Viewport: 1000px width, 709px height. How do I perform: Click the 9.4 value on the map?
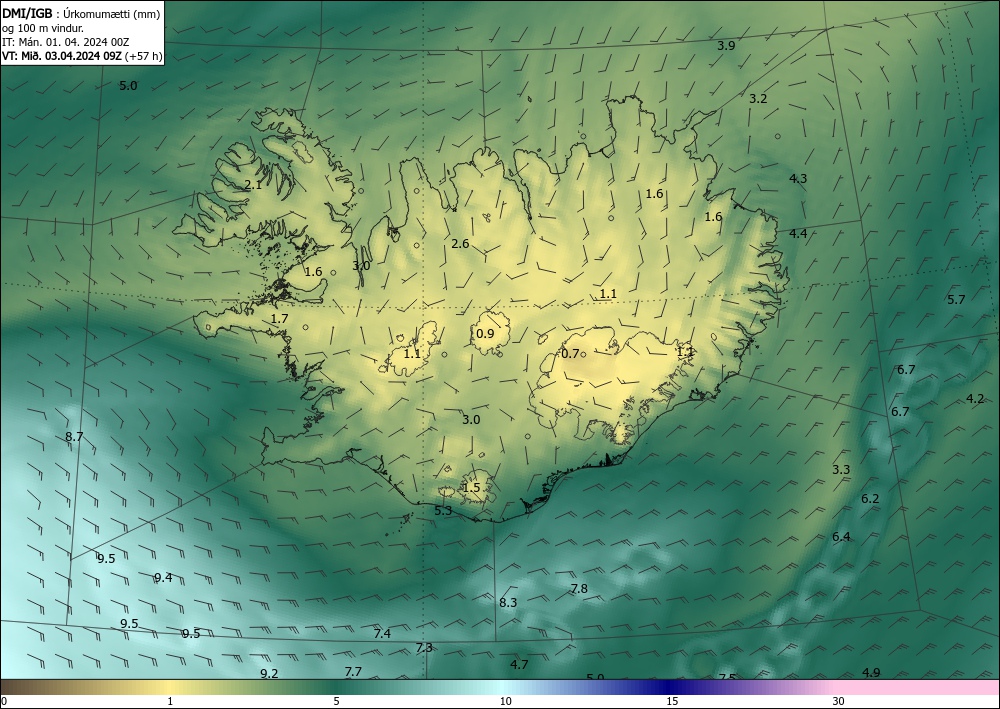[x=163, y=578]
